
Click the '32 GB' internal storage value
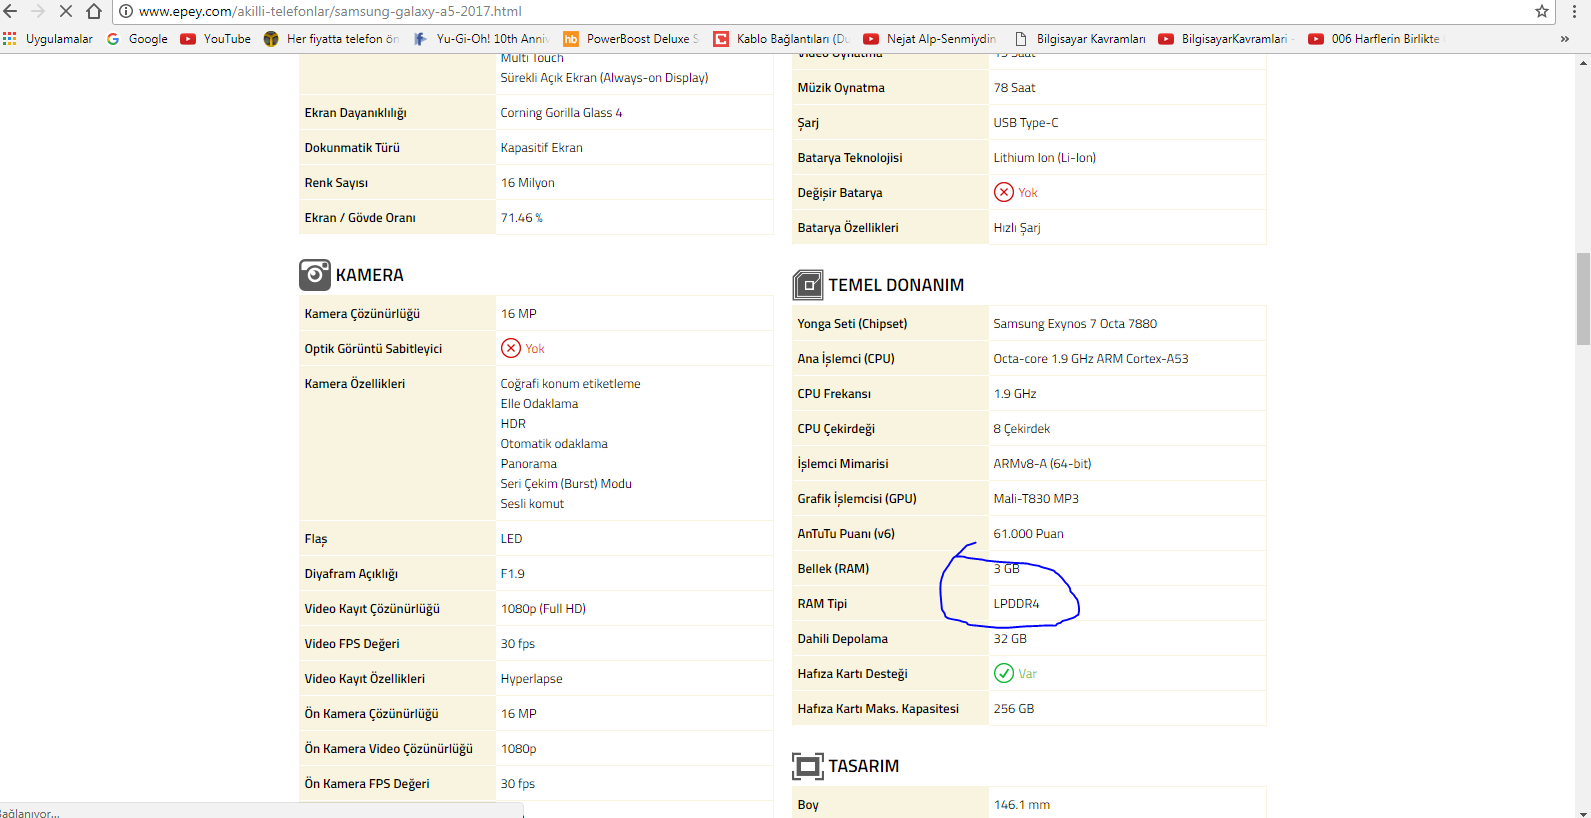(x=1010, y=639)
